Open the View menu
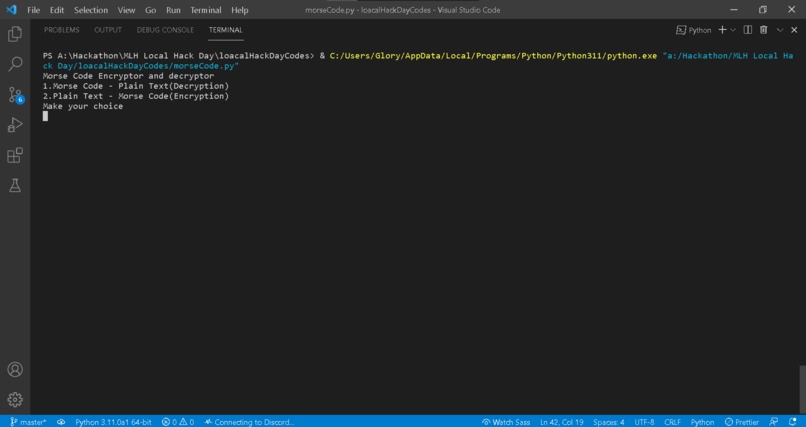This screenshot has height=427, width=806. pyautogui.click(x=126, y=10)
